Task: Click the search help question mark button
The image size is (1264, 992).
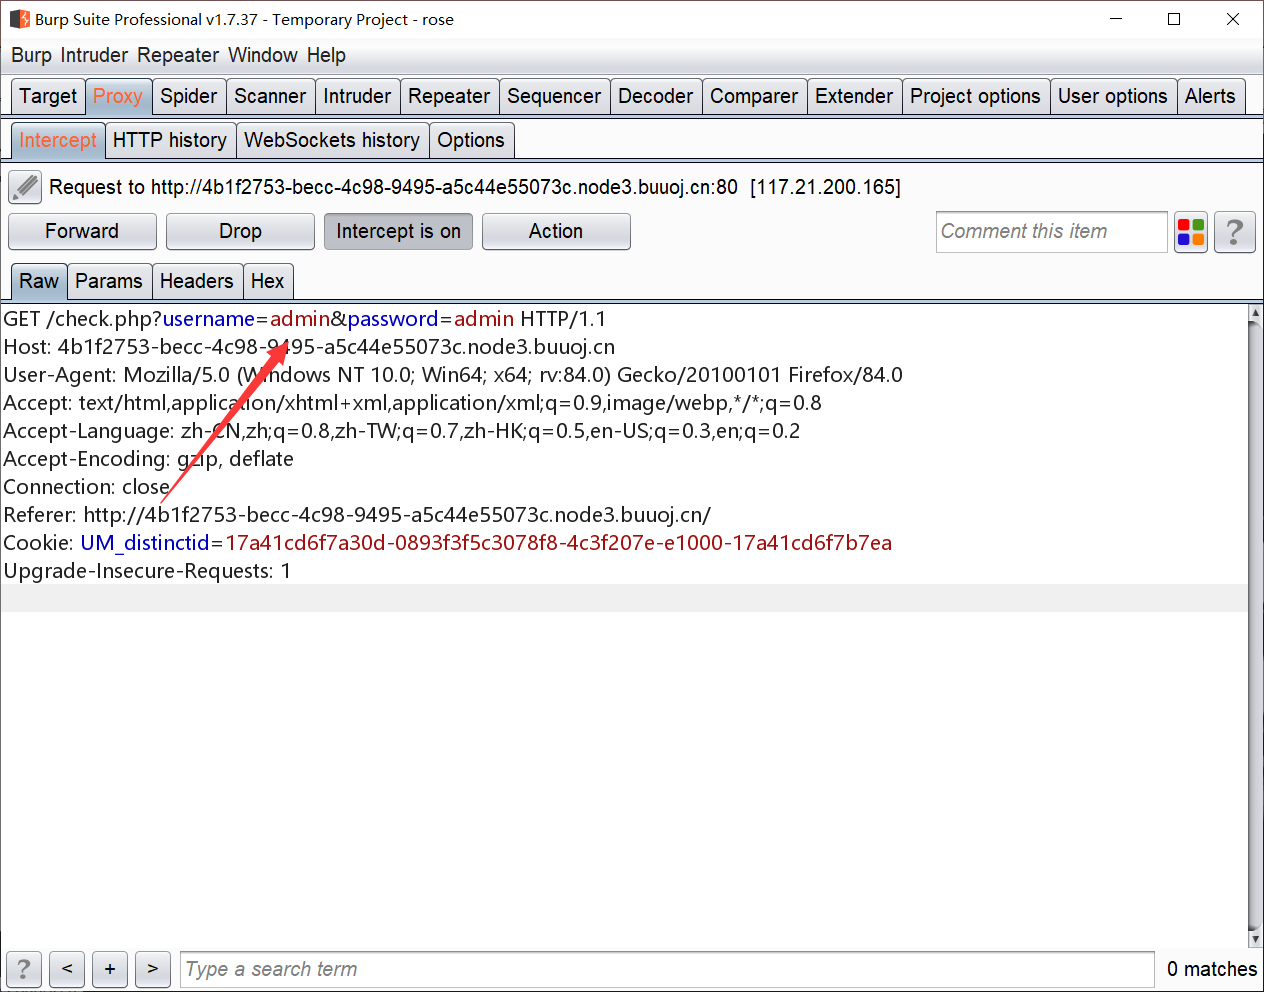Action: tap(24, 969)
